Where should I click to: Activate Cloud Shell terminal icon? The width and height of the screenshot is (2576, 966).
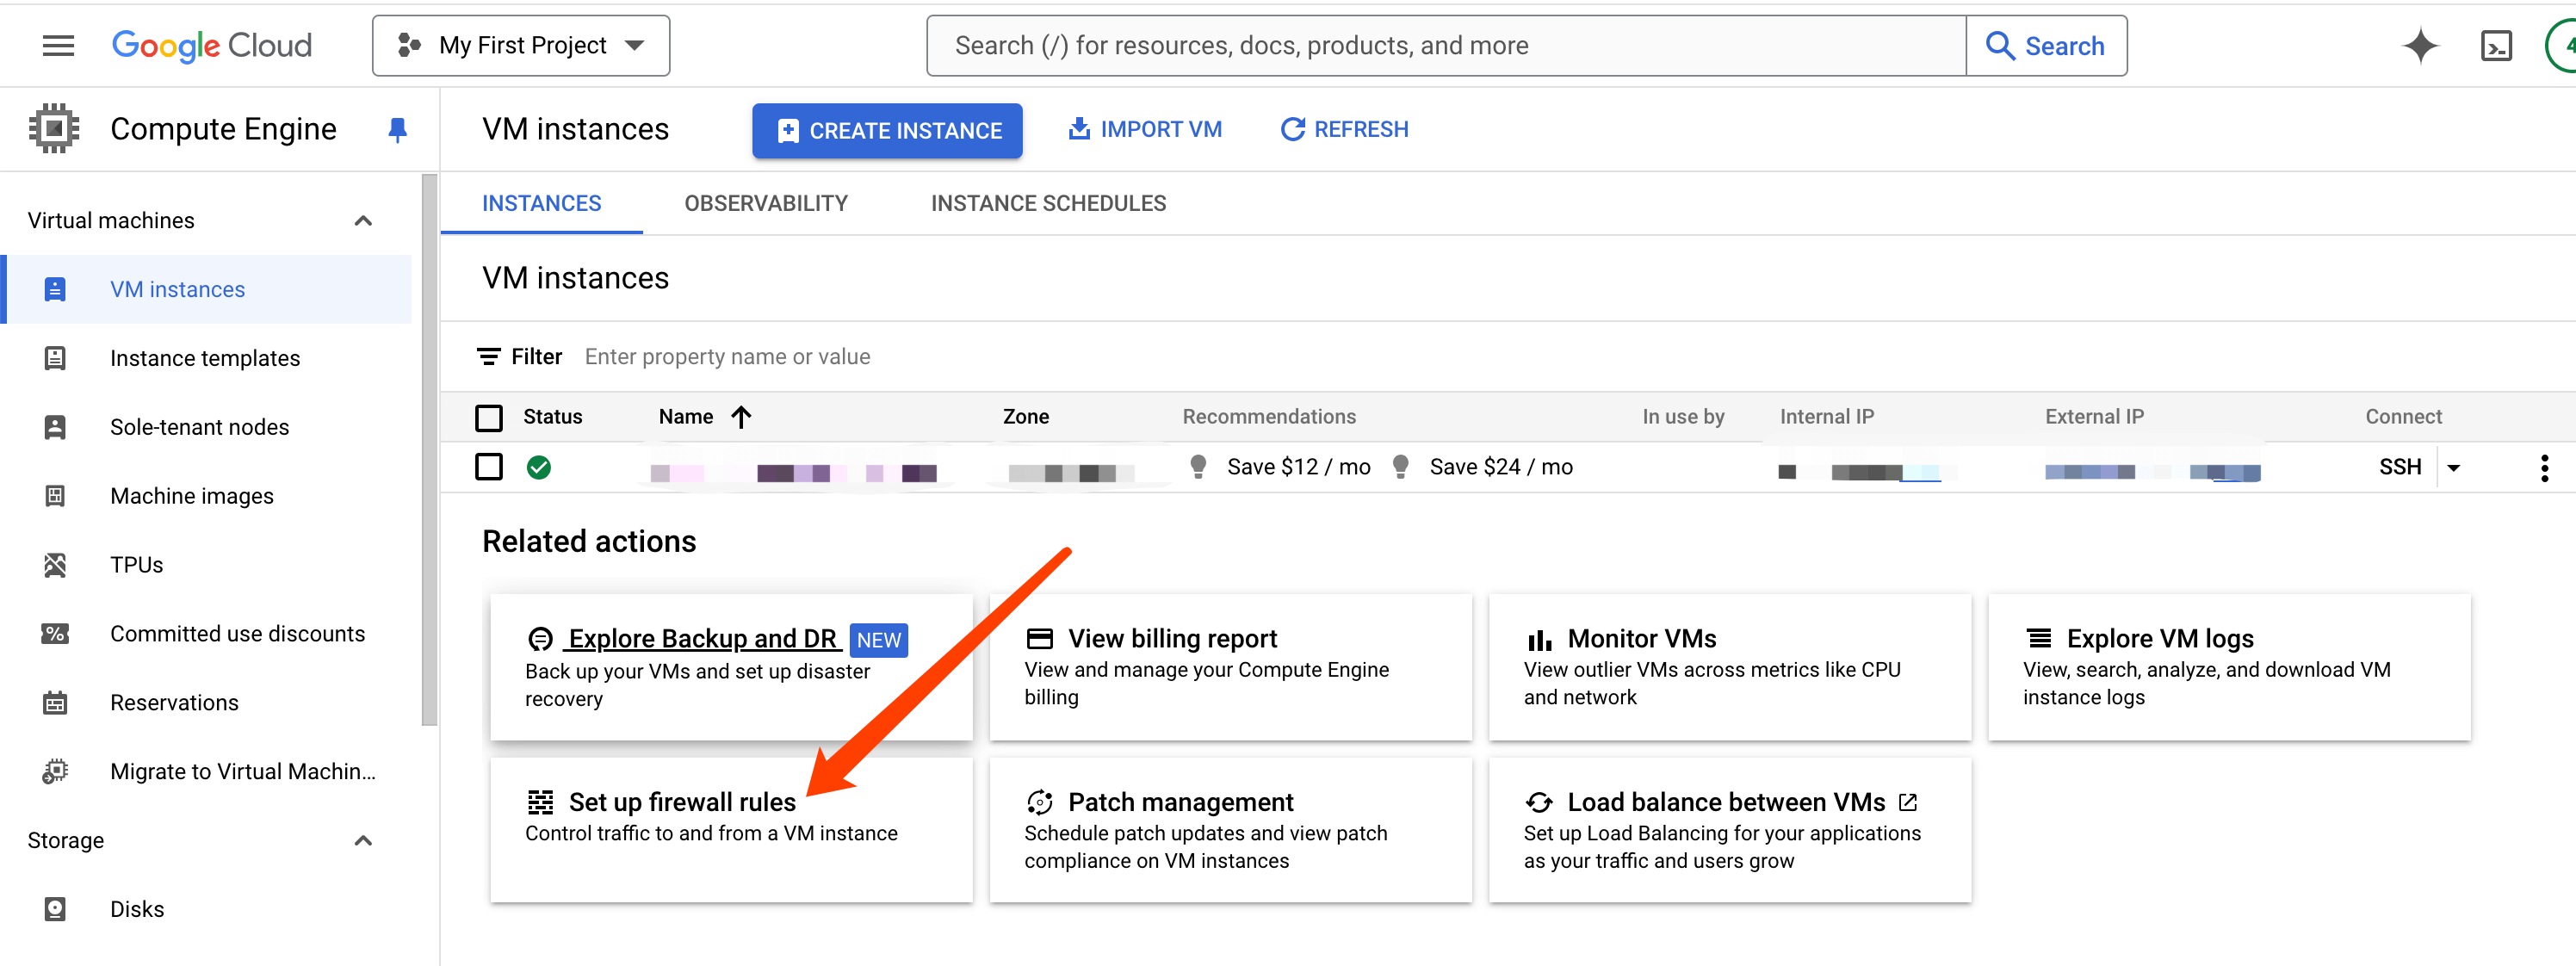point(2496,46)
